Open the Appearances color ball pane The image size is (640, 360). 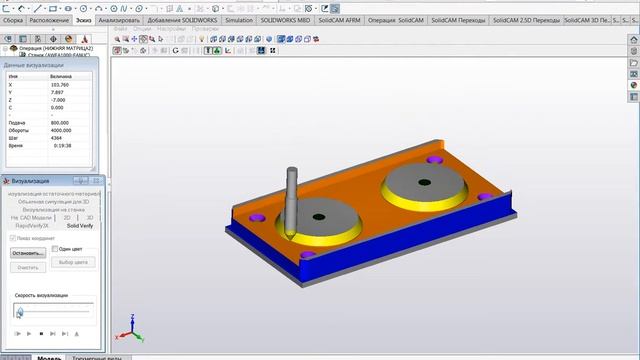click(633, 85)
